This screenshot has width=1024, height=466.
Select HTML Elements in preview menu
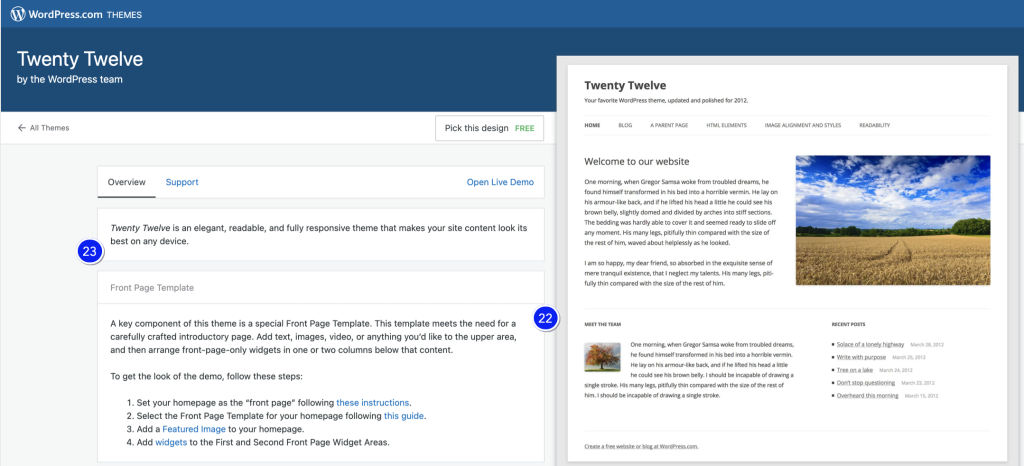(x=726, y=126)
